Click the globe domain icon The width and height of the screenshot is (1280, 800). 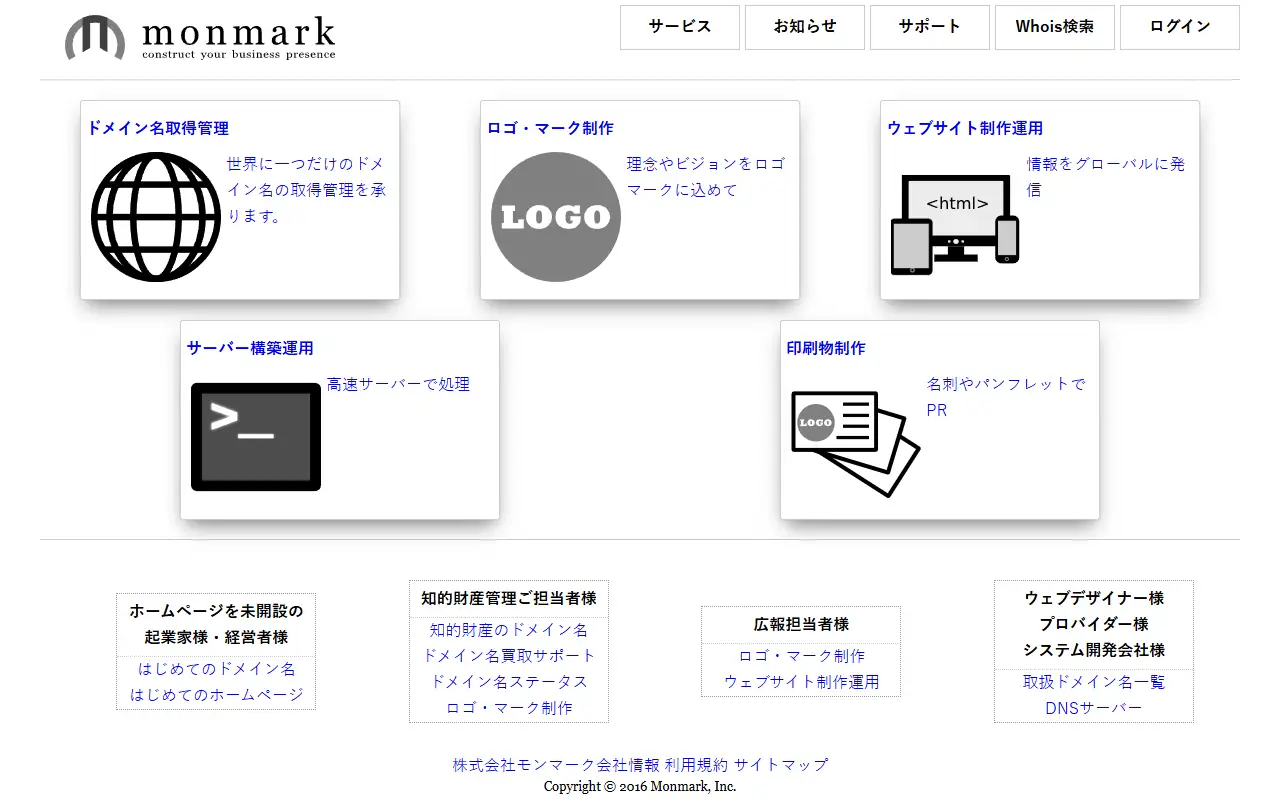tap(156, 217)
